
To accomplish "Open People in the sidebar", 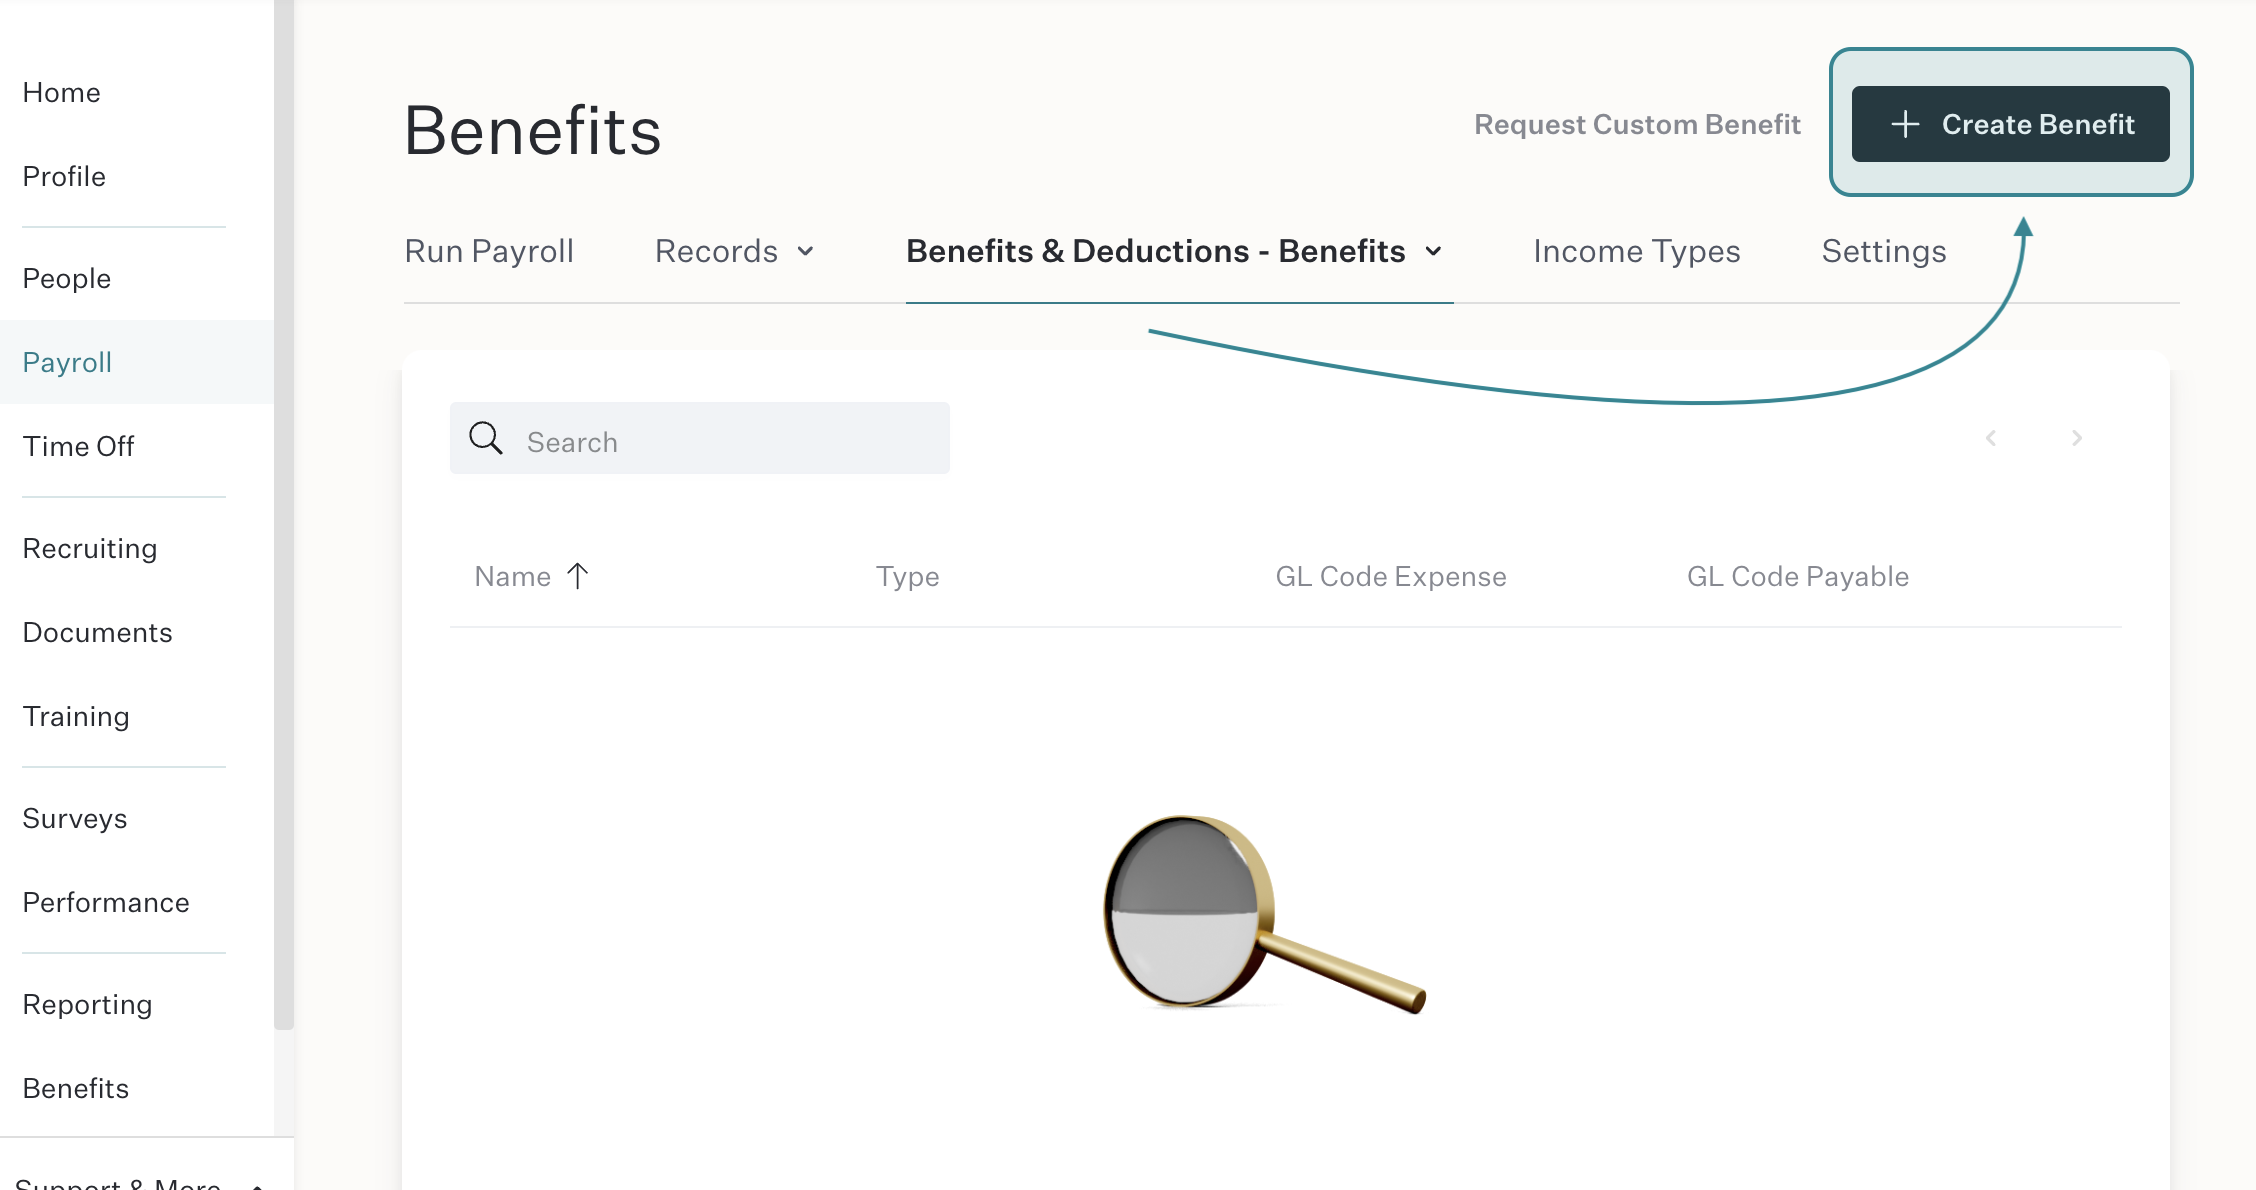I will 67,278.
